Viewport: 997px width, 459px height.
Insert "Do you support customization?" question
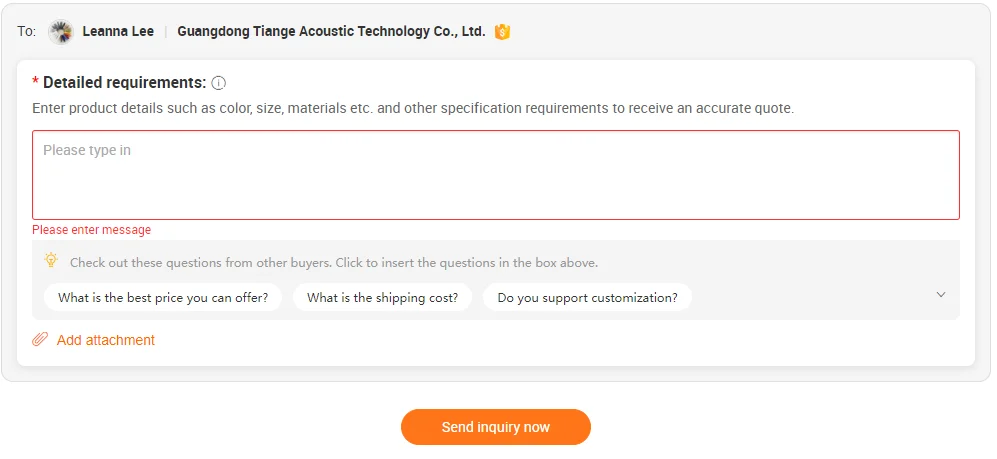[587, 298]
